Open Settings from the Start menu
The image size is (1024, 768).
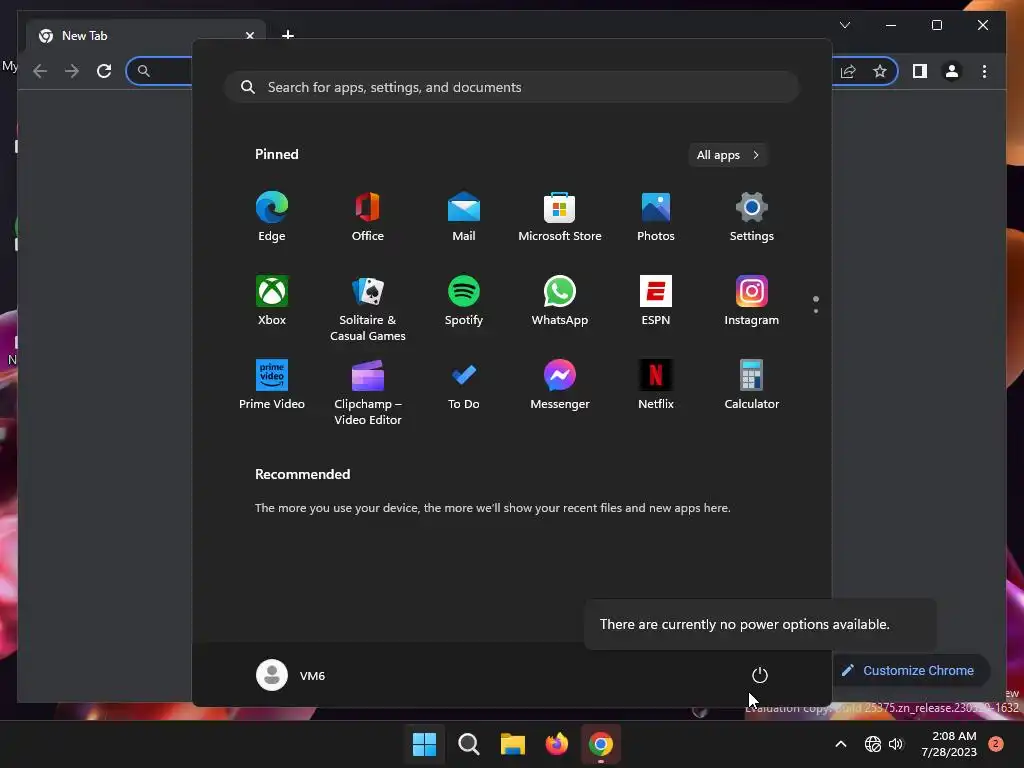(x=752, y=217)
